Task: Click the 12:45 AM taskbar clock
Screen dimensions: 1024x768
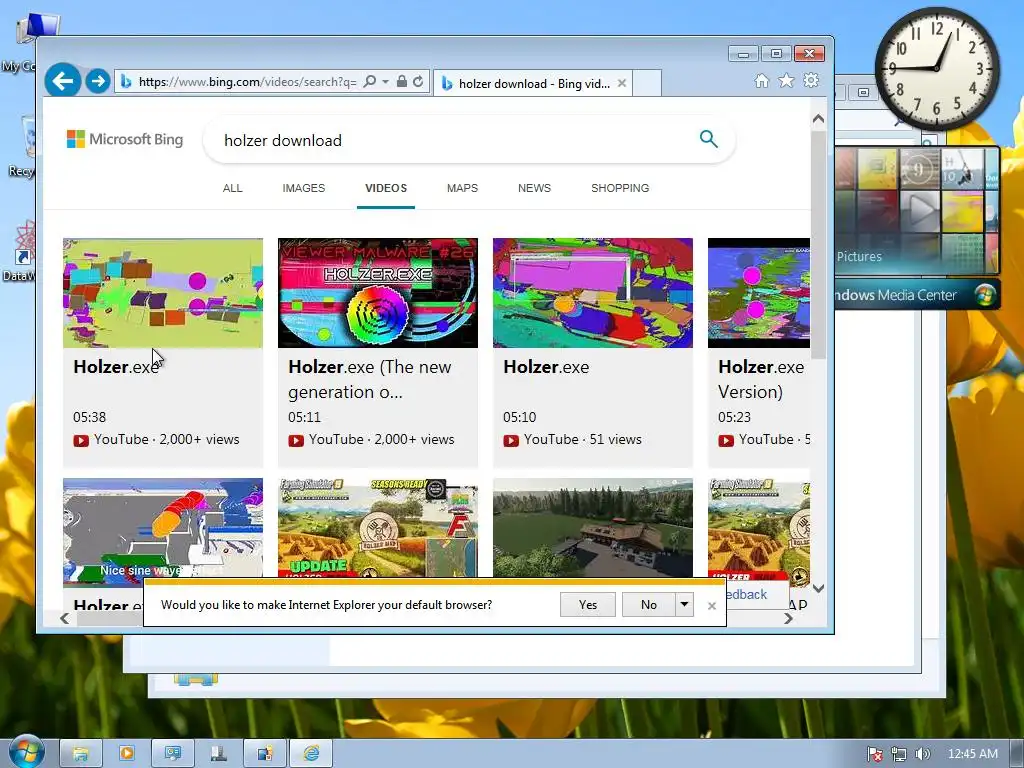Action: pyautogui.click(x=972, y=754)
